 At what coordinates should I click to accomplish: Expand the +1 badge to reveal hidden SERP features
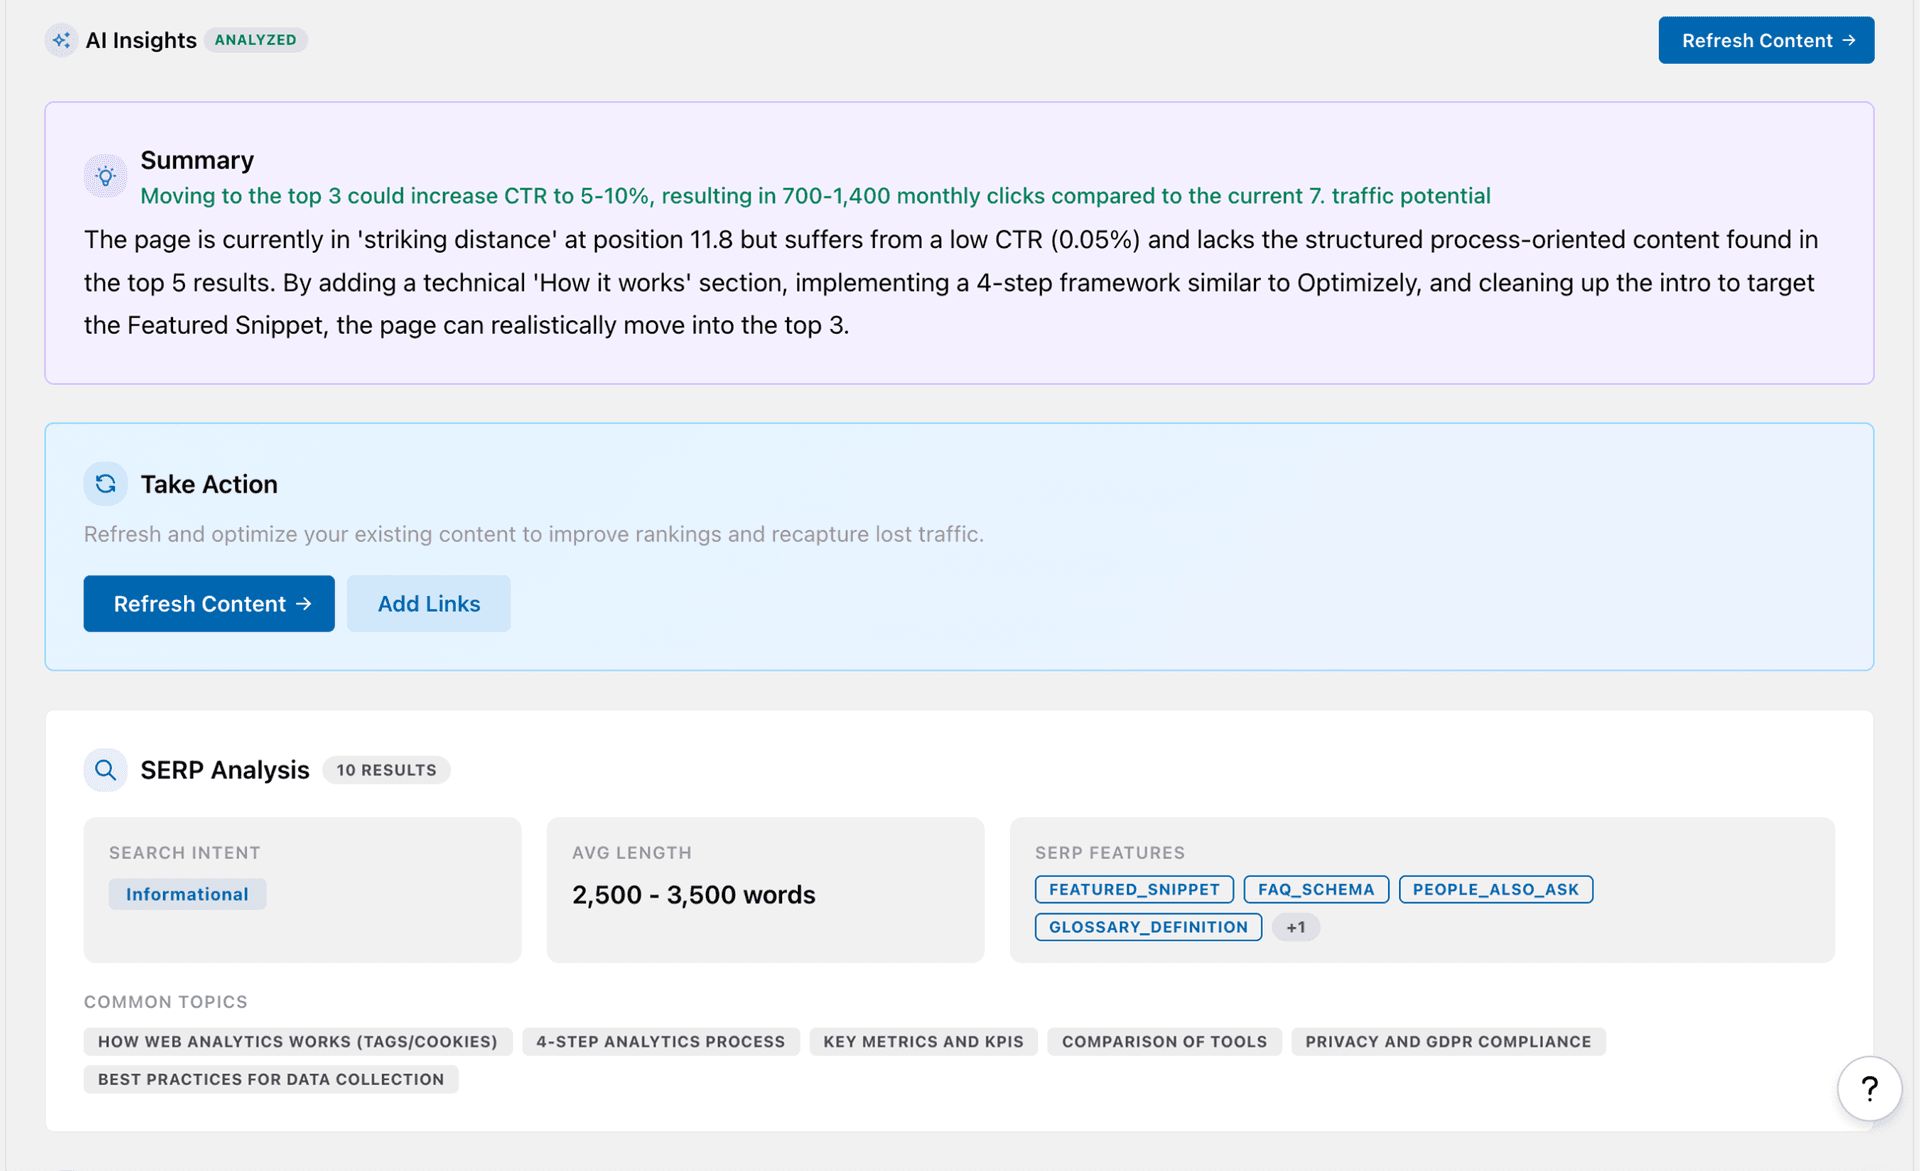pyautogui.click(x=1296, y=927)
